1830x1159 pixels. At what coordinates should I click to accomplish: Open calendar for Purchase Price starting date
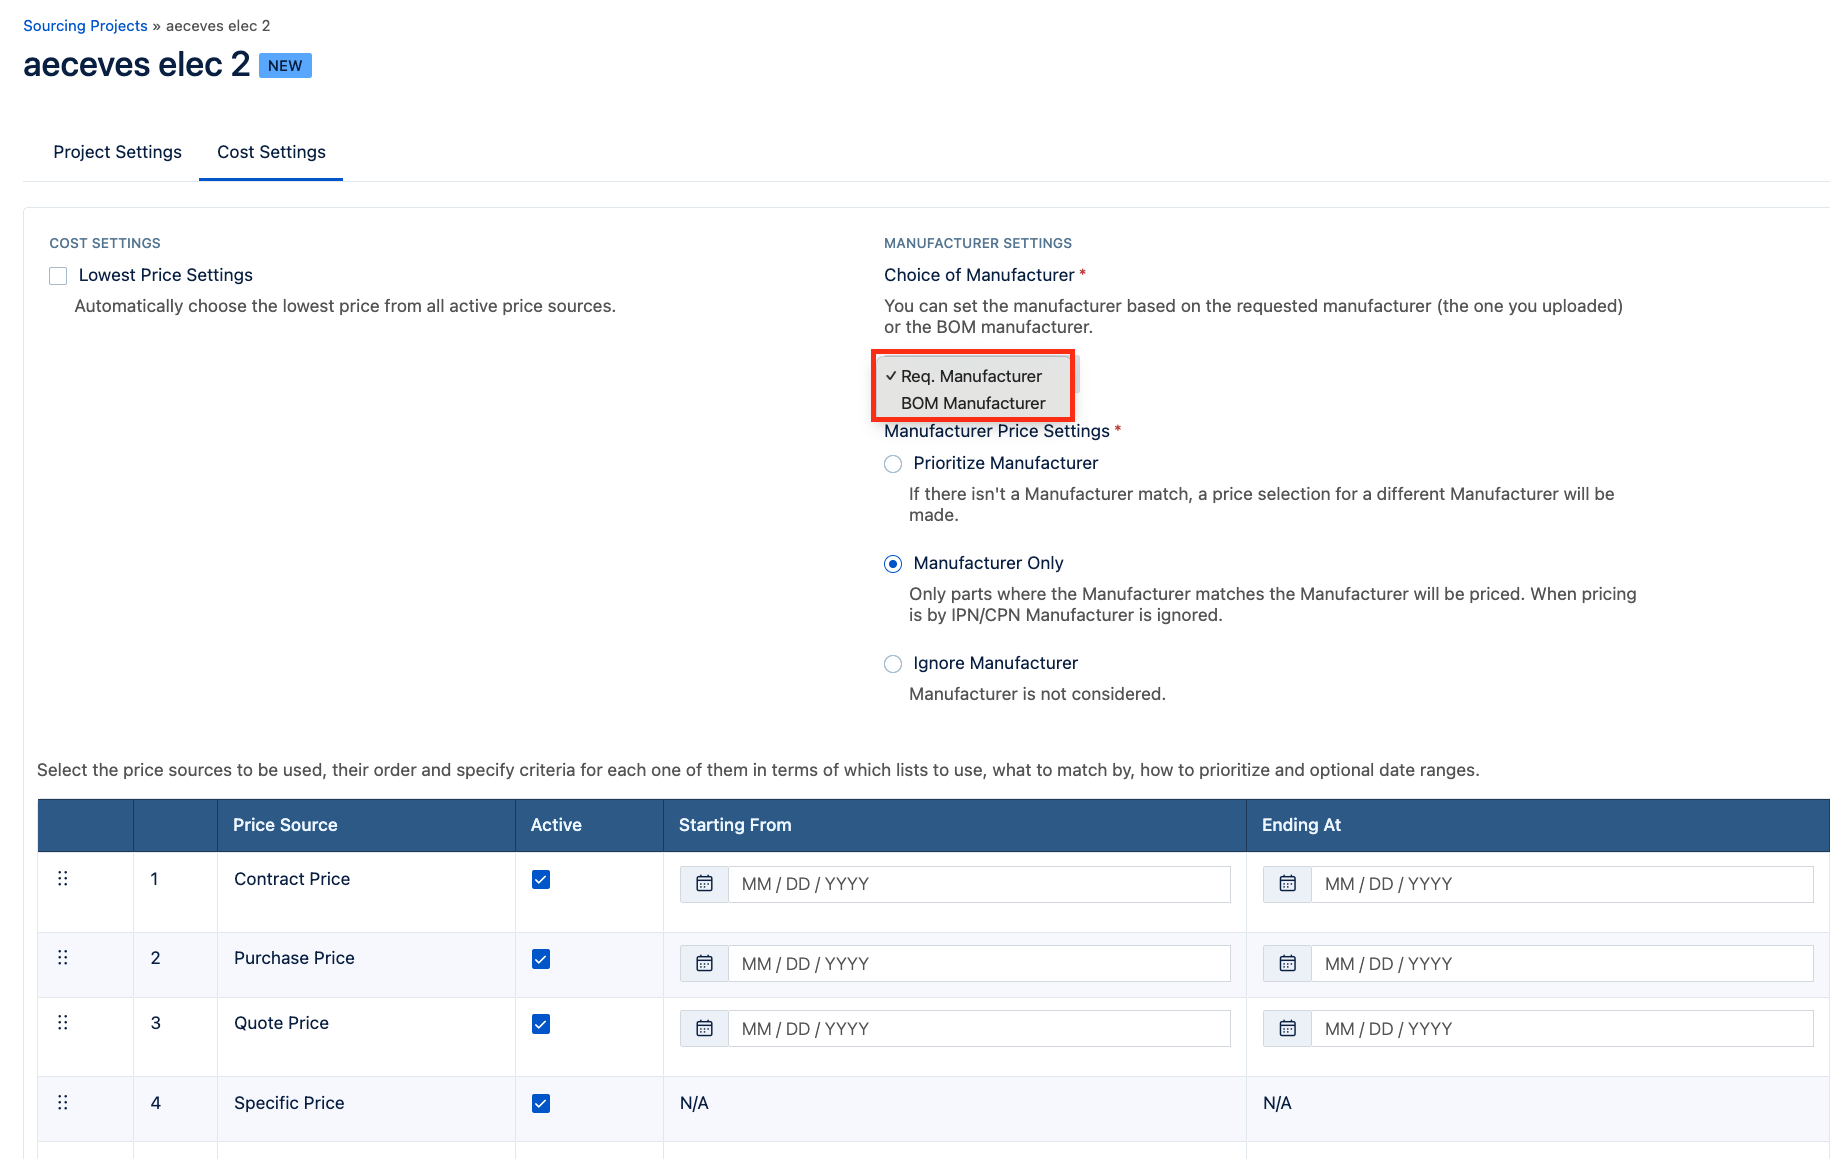(704, 964)
